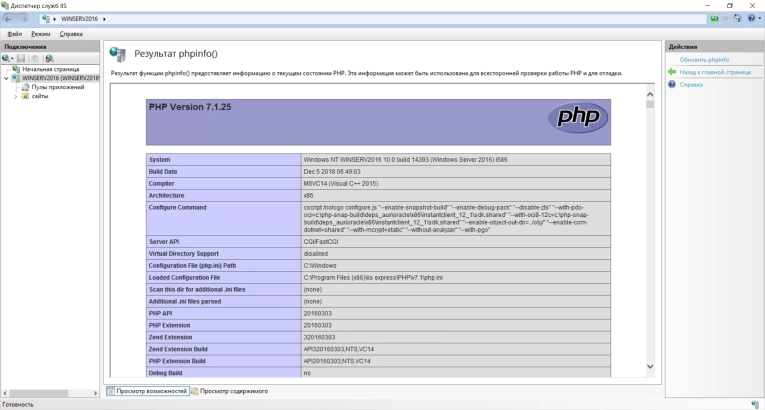
Task: Switch to Просмотр возможностей tab
Action: tap(147, 391)
